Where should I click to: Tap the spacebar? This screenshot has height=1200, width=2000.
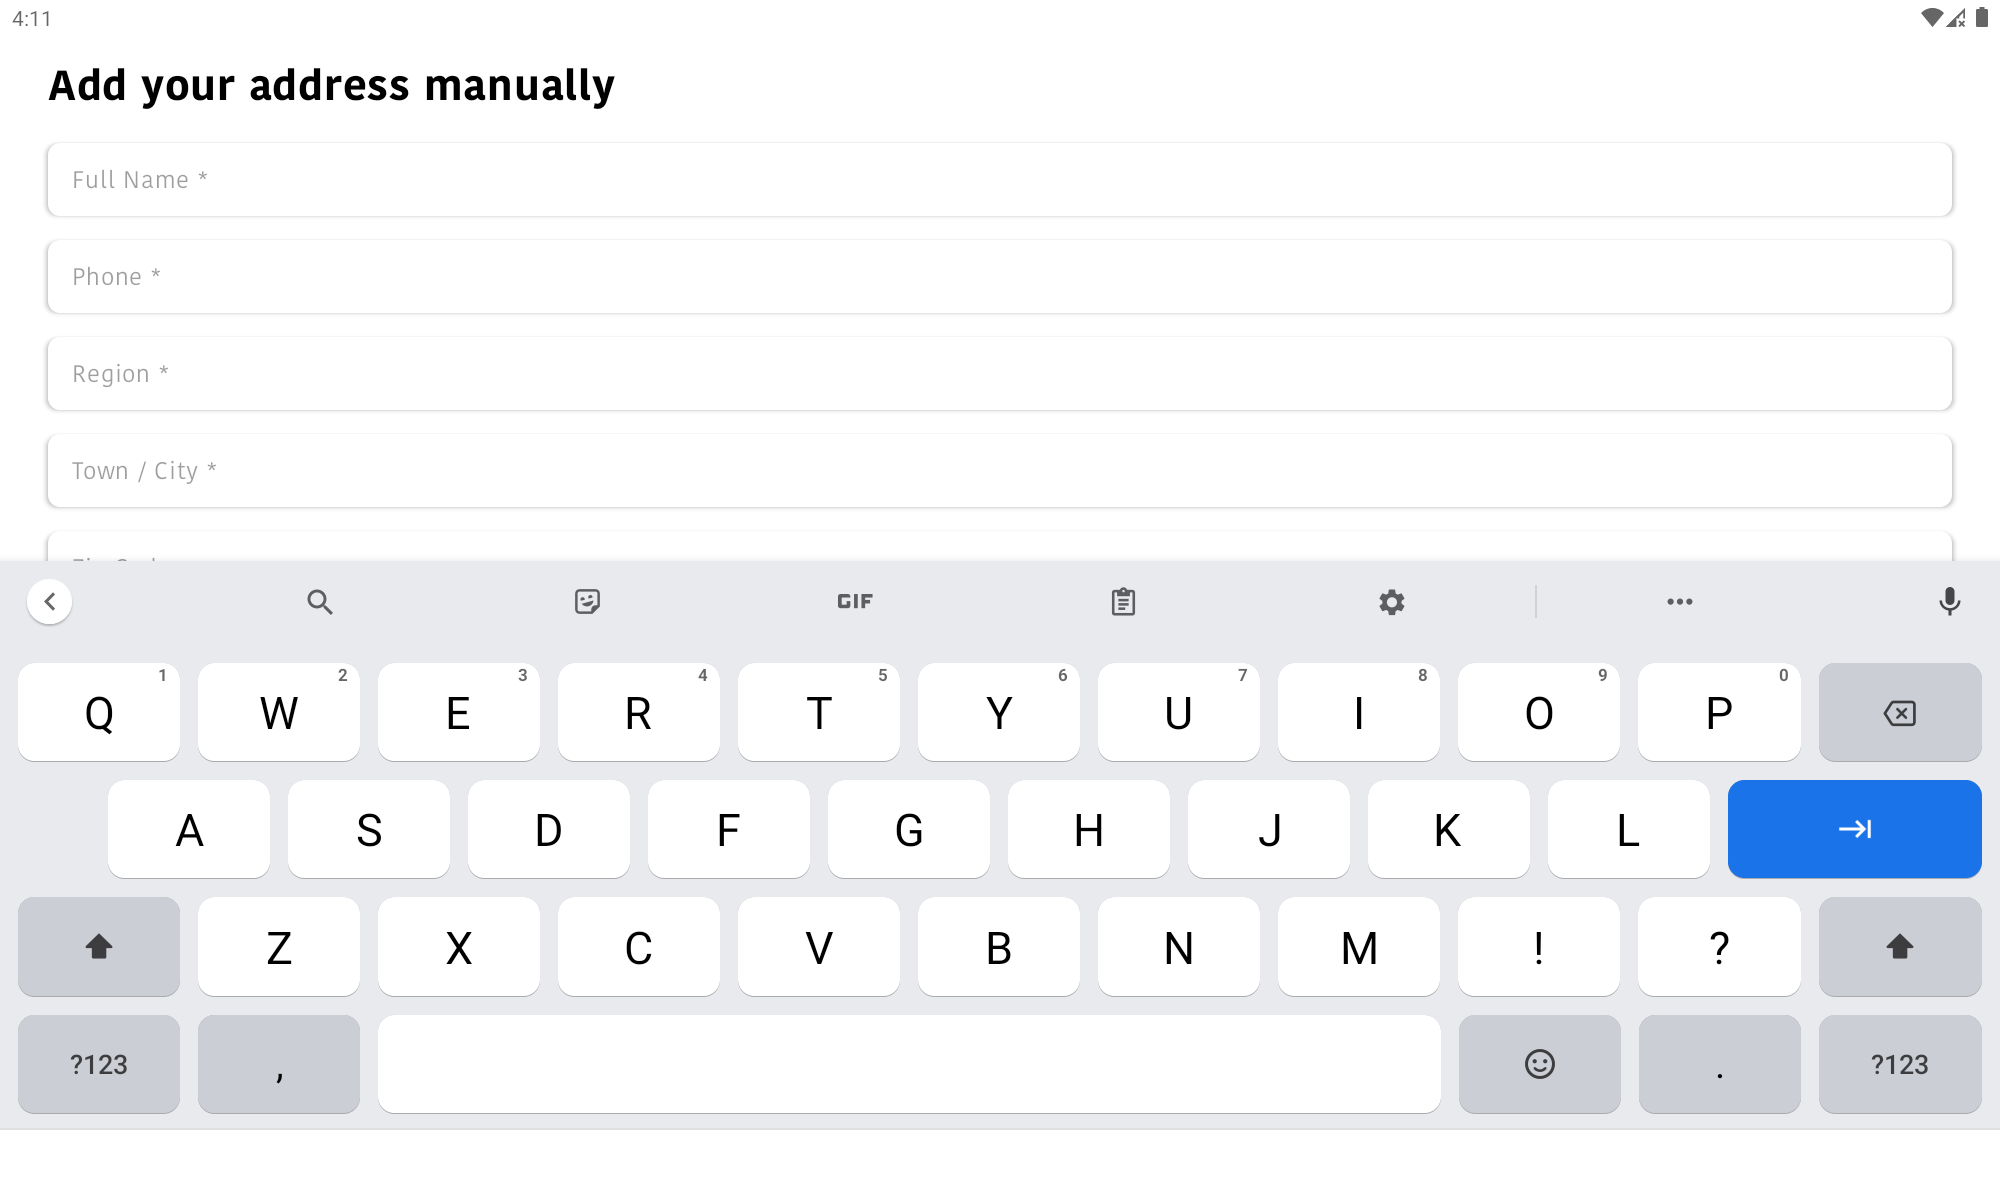(x=909, y=1064)
